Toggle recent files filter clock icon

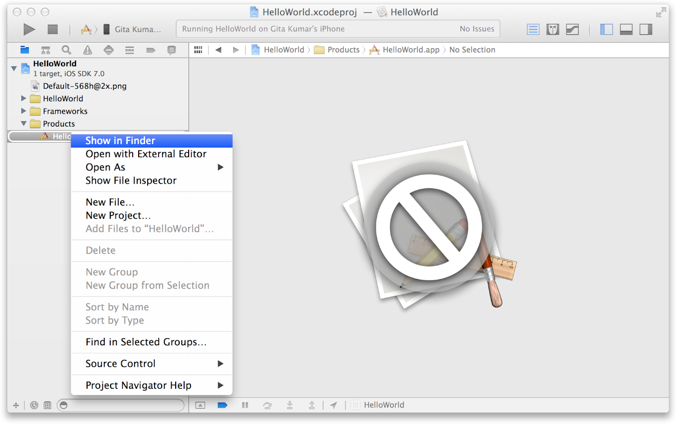34,405
